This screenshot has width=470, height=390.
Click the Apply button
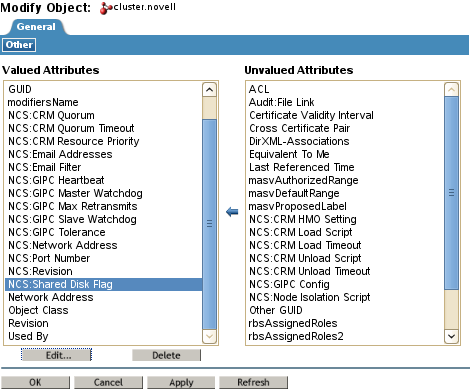coord(181,382)
